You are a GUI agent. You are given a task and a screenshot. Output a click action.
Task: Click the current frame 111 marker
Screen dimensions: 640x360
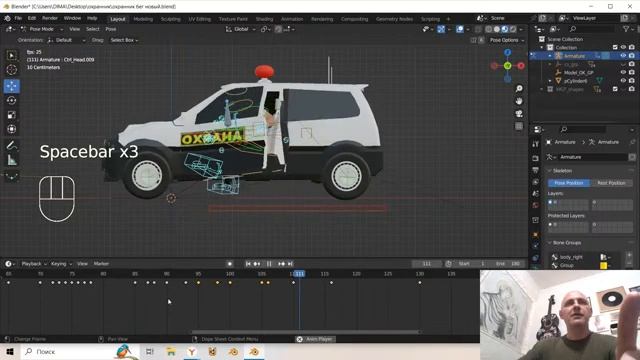click(x=299, y=274)
